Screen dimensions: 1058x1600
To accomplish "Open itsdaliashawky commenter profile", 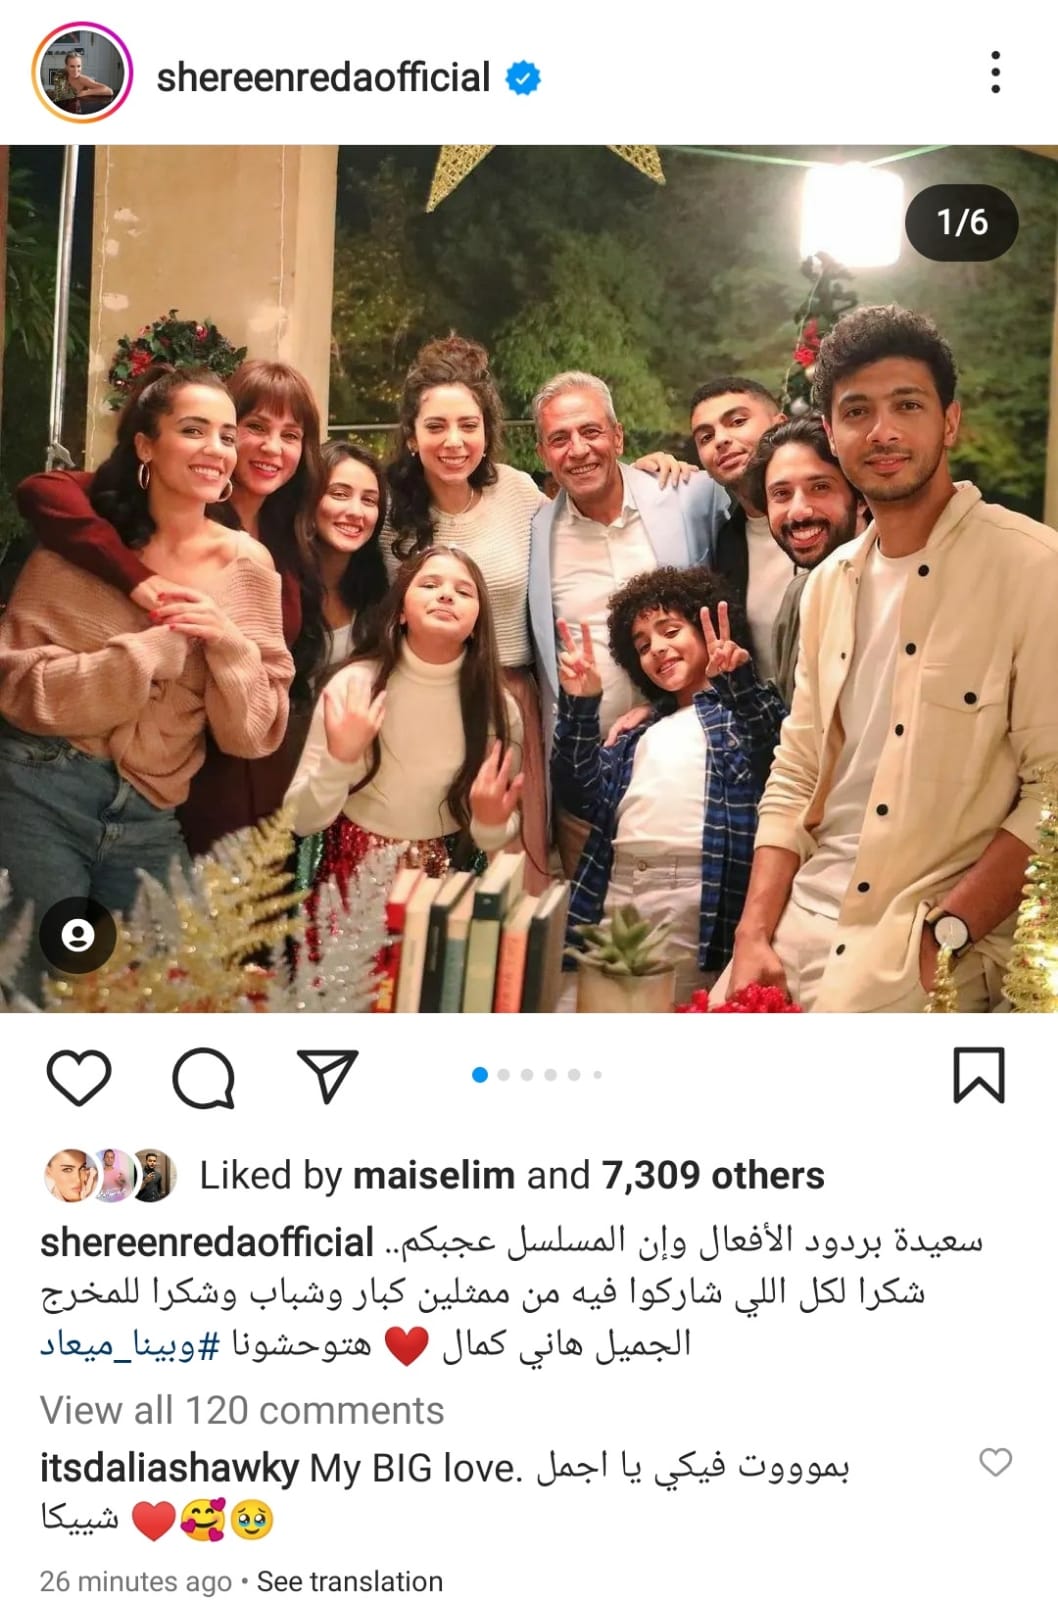I will [x=169, y=1468].
